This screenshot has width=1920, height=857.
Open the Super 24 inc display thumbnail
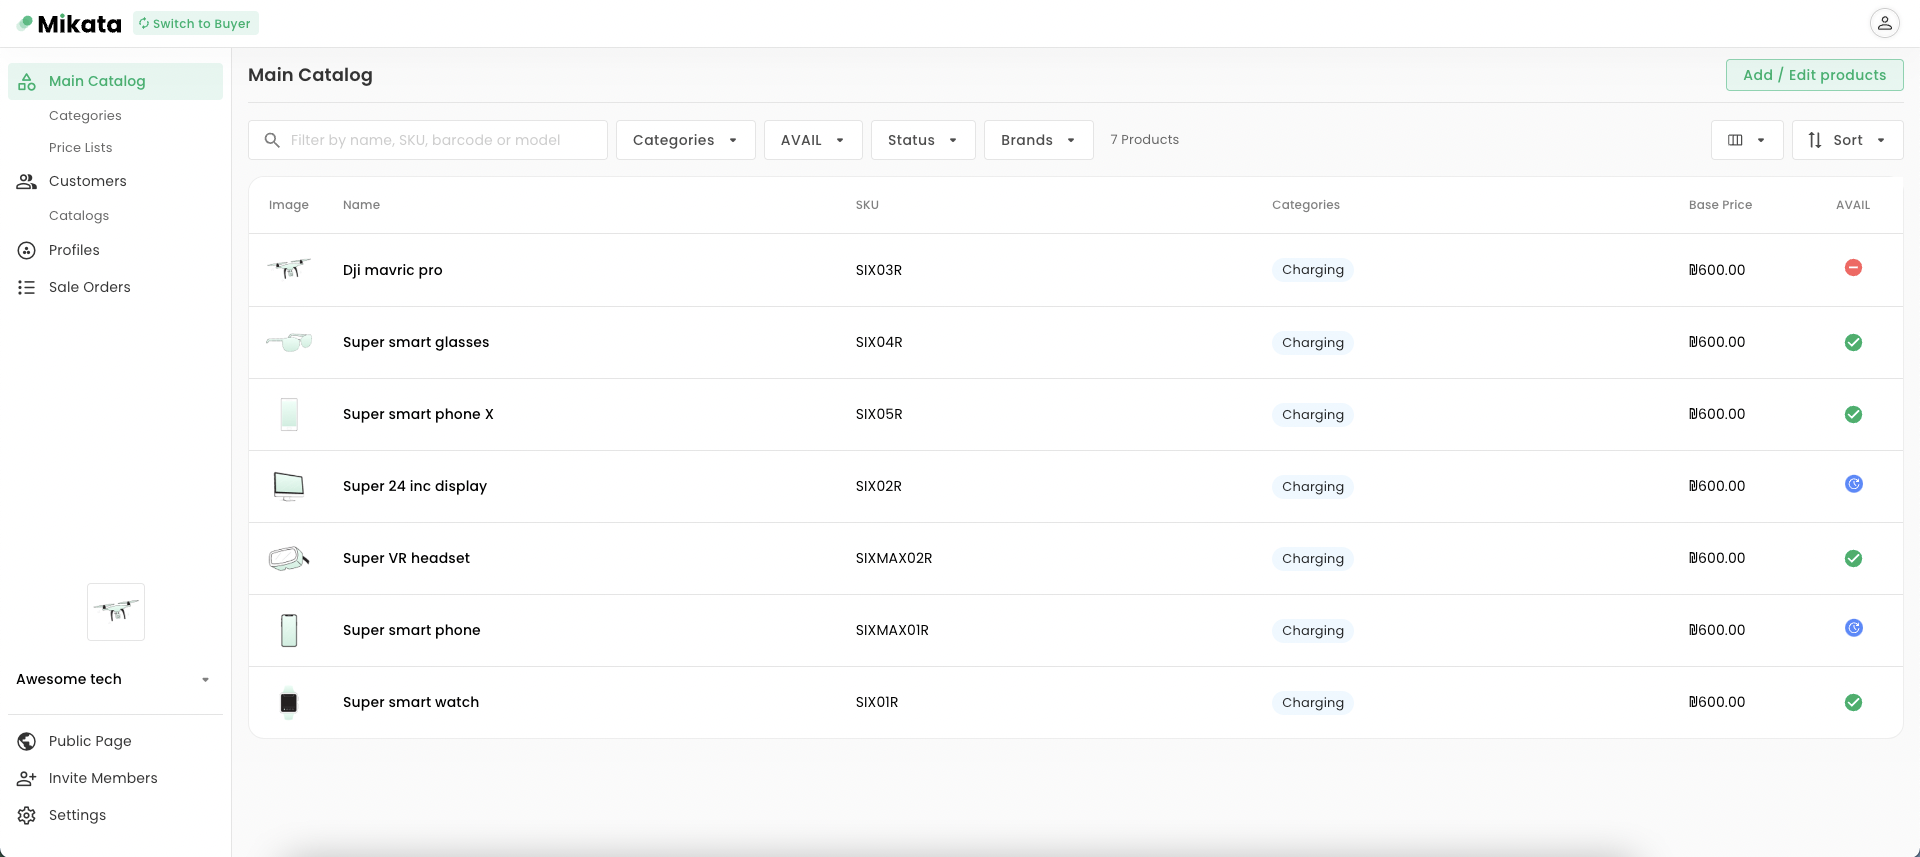tap(289, 486)
